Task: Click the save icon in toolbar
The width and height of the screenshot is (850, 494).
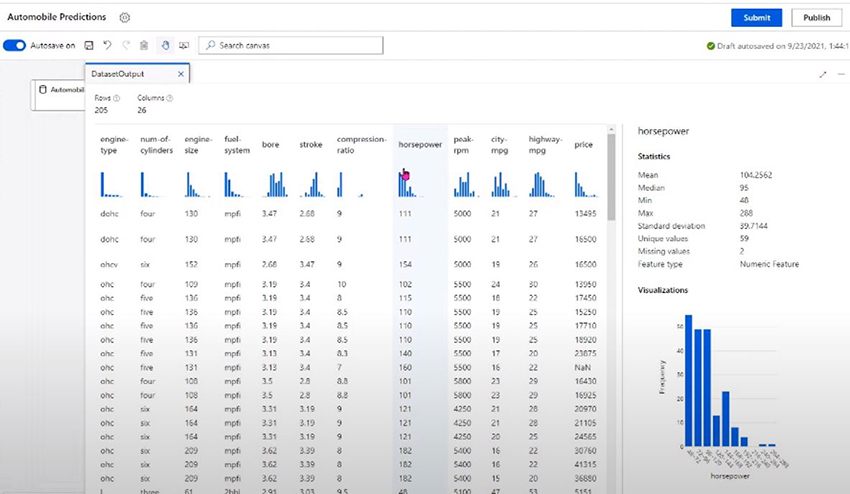Action: 89,46
